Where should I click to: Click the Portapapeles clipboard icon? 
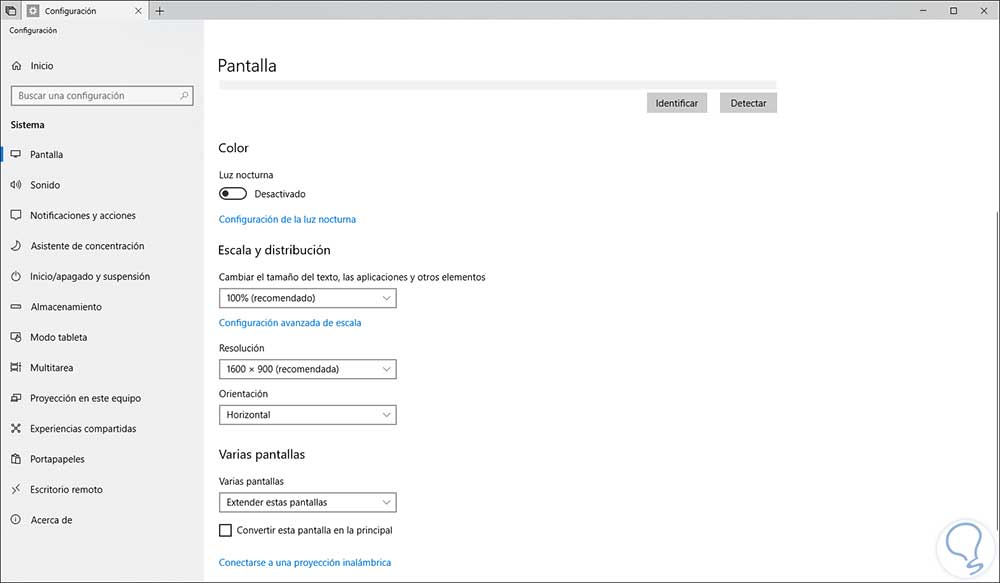coord(16,460)
